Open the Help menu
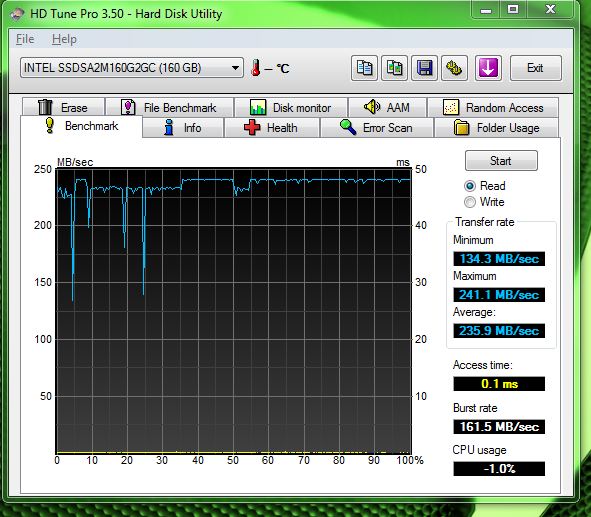Screen dimensions: 591x517 [64, 39]
